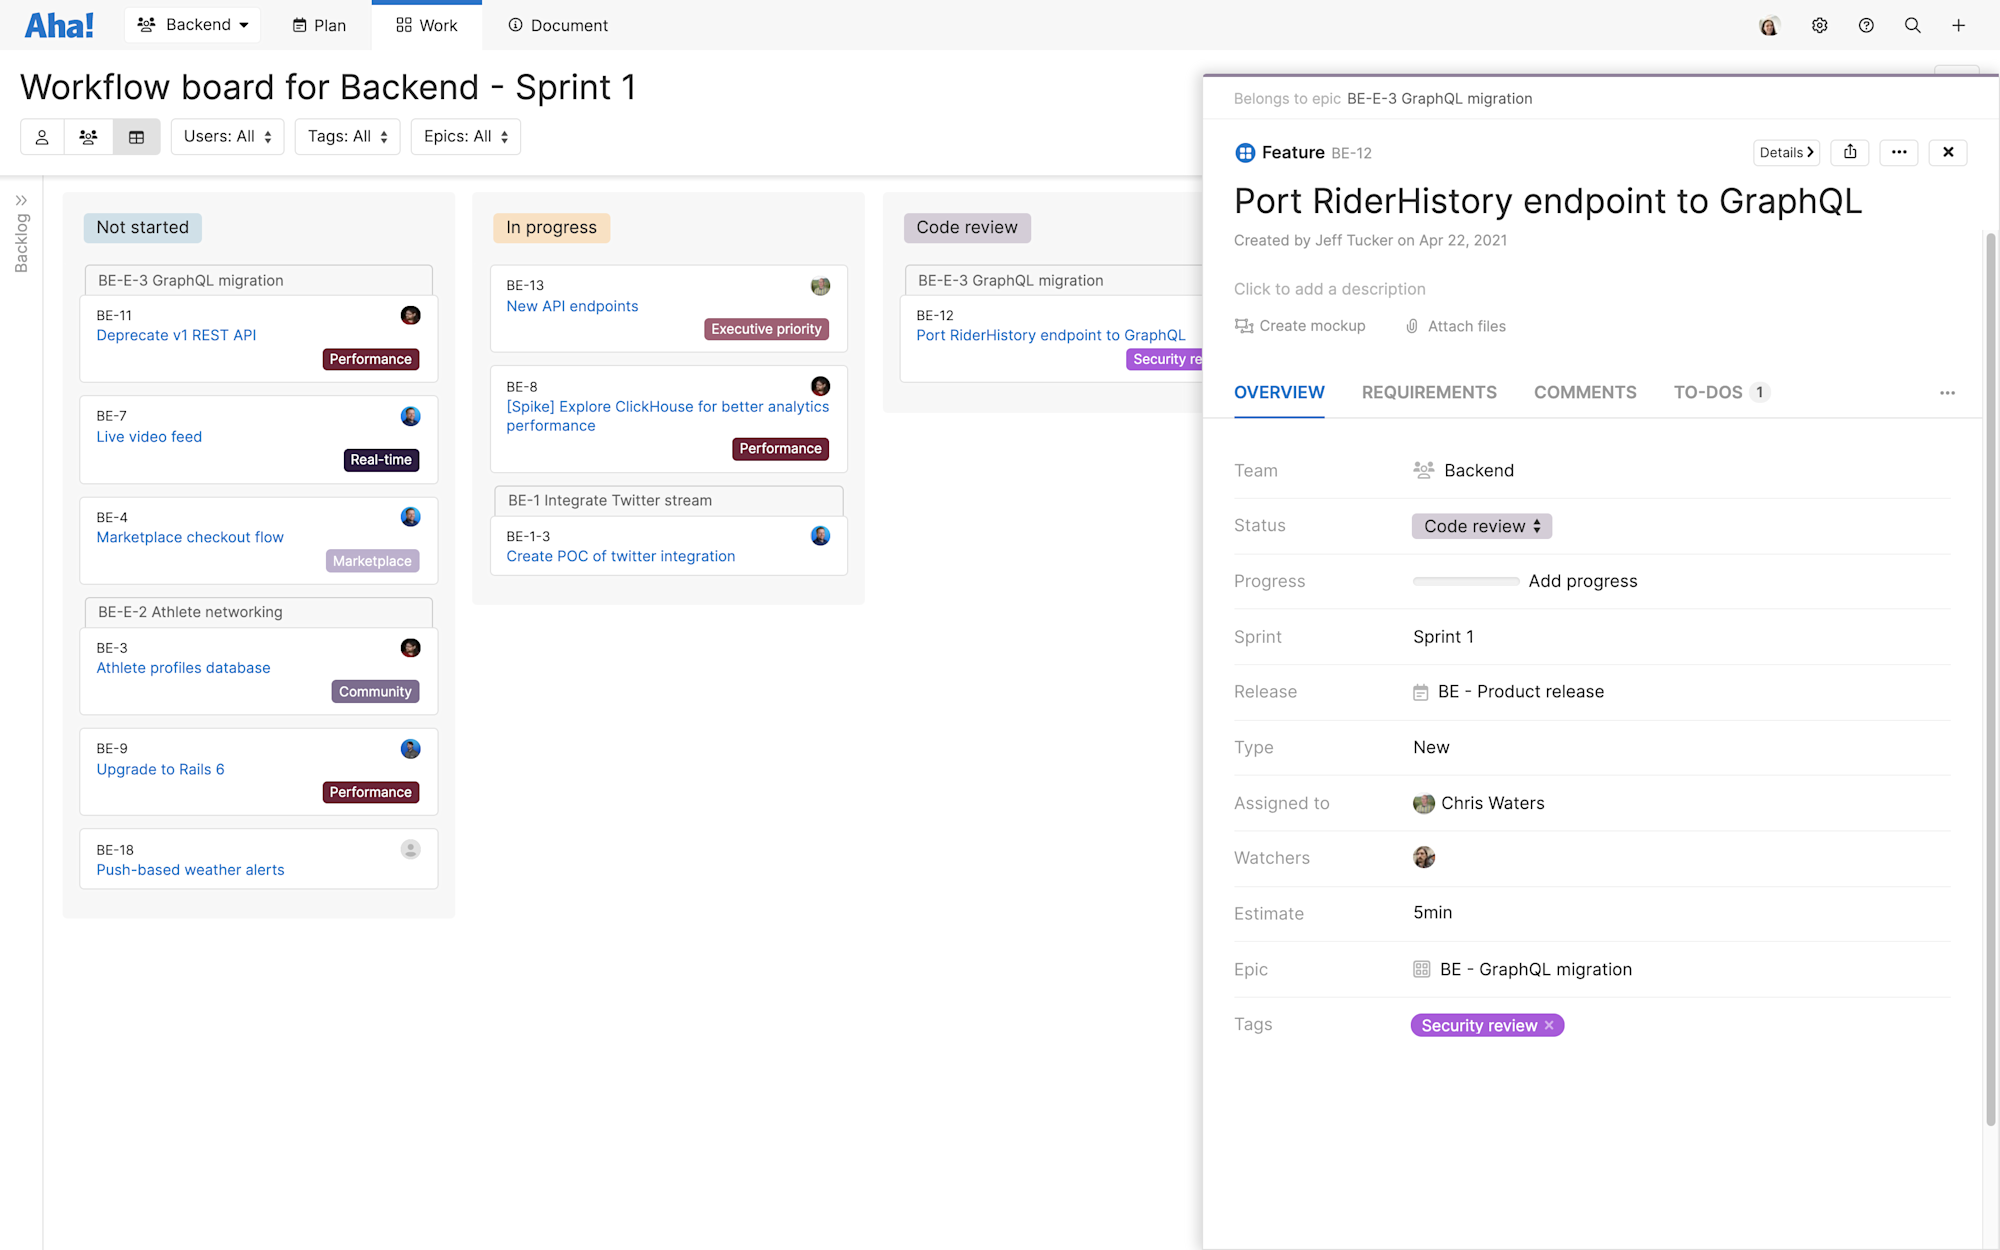
Task: Click the feature panel scrollbar
Action: coord(1990,680)
